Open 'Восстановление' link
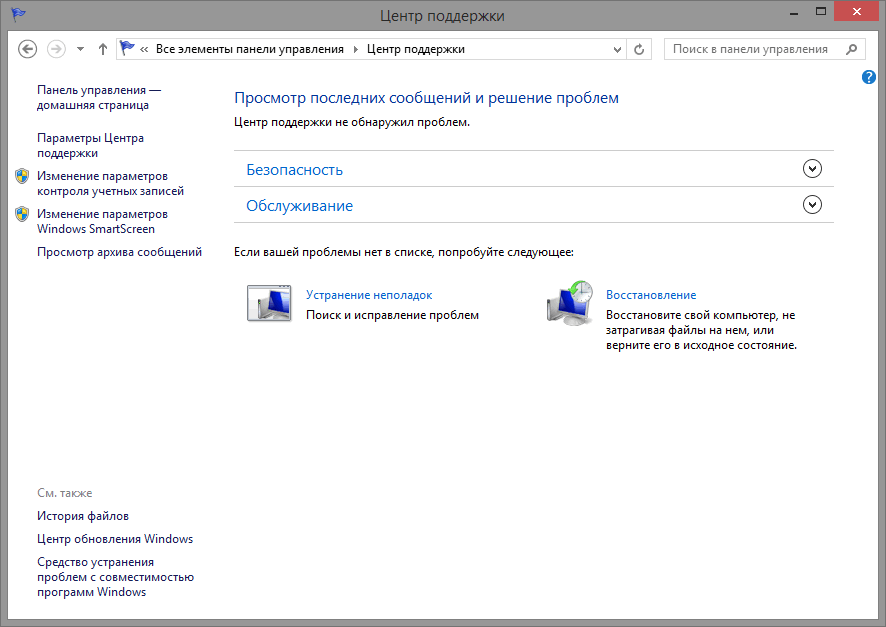This screenshot has height=627, width=886. coord(650,295)
